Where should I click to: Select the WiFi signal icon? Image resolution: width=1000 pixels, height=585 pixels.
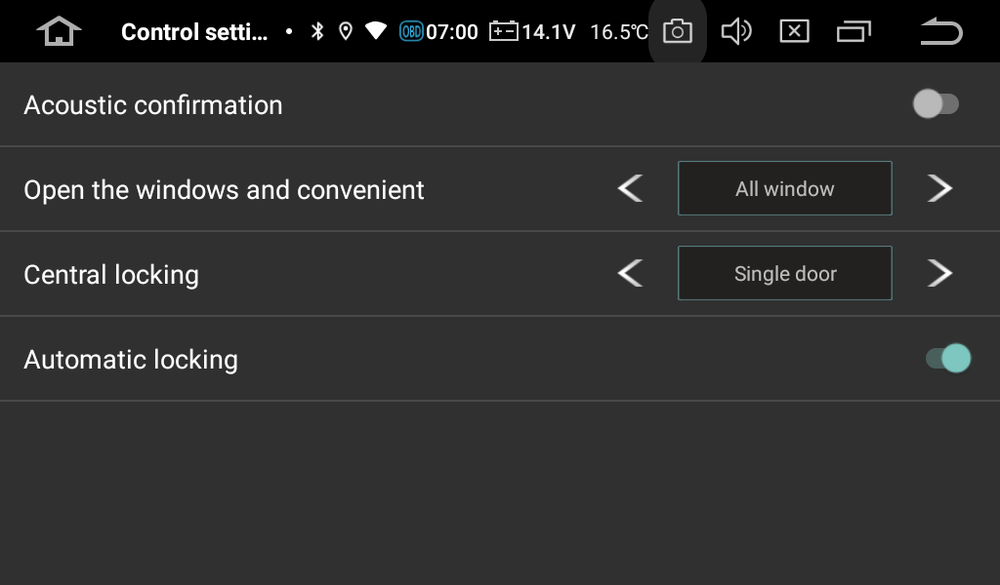[x=376, y=31]
